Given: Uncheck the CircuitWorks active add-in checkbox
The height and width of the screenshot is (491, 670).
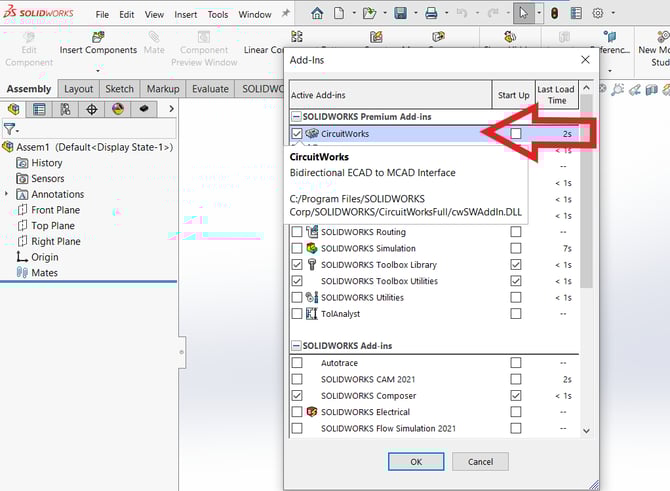Looking at the screenshot, I should 297,134.
